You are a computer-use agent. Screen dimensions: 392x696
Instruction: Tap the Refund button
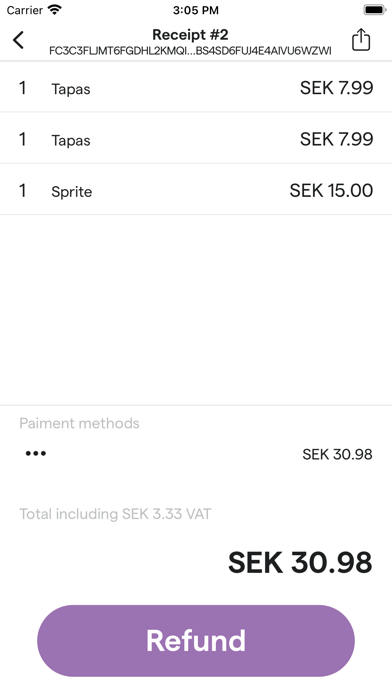tap(196, 641)
